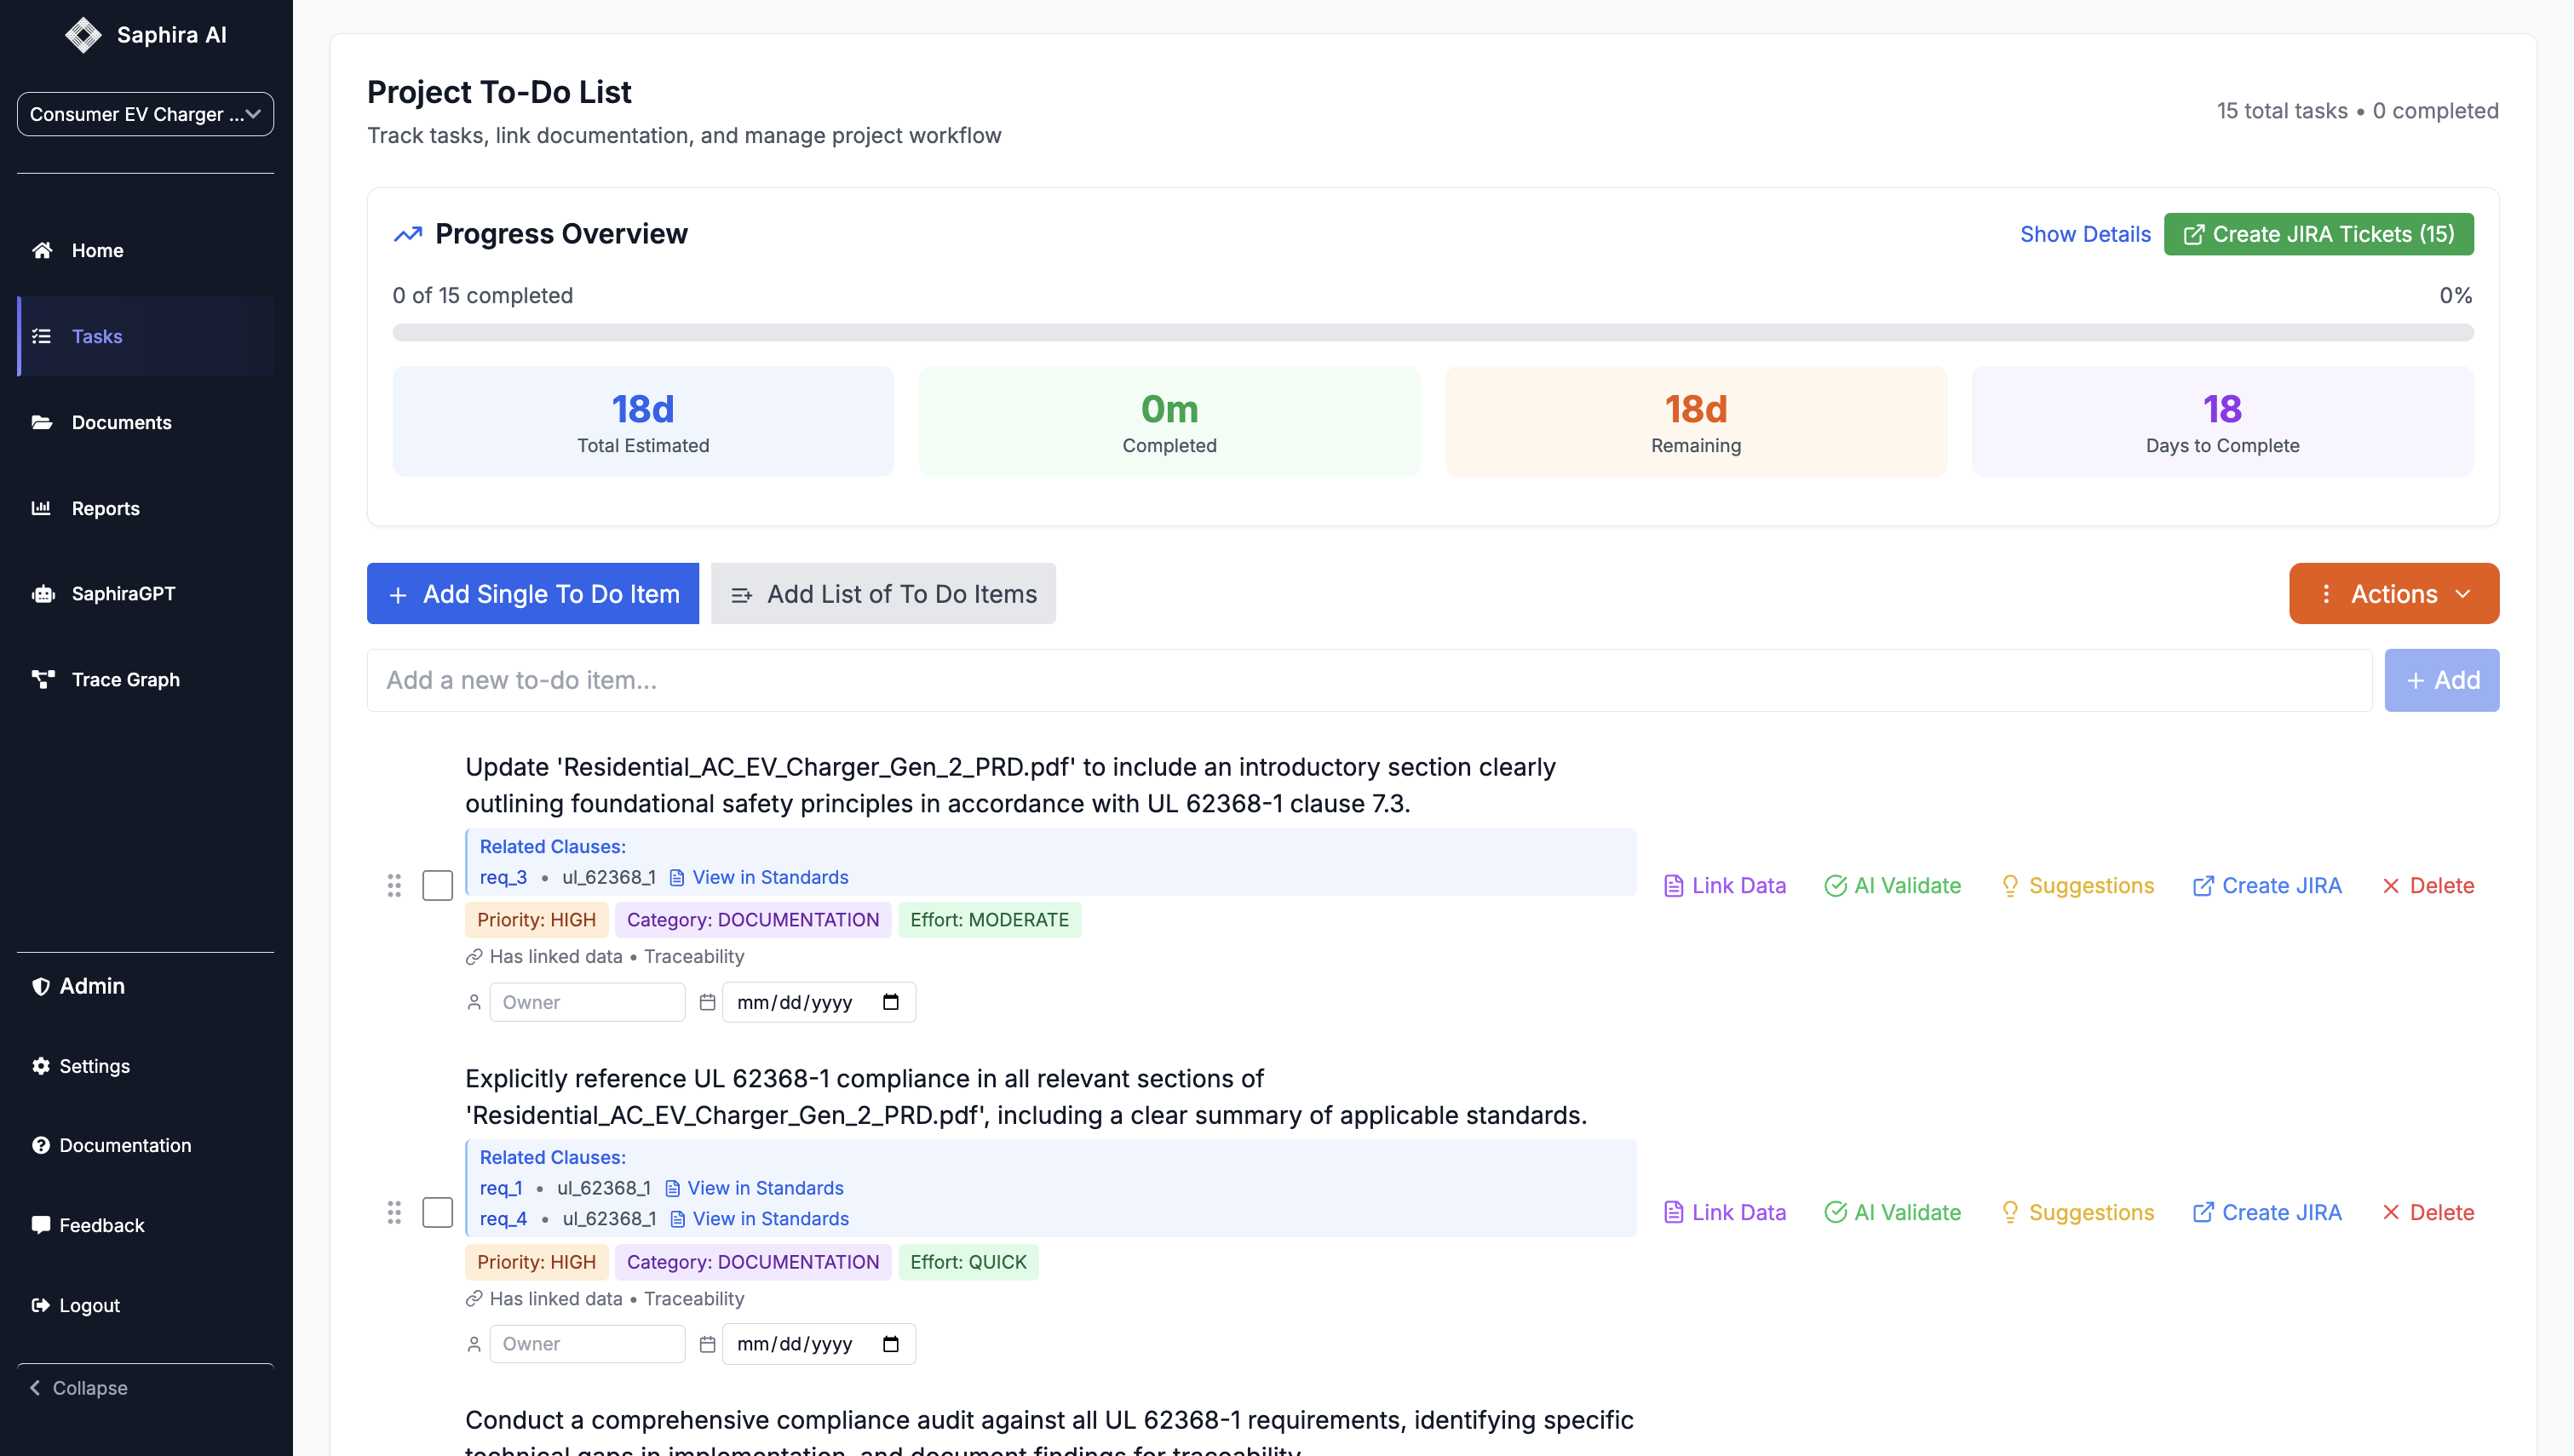This screenshot has height=1456, width=2574.
Task: Click Create JIRA Tickets (15) button
Action: [x=2318, y=234]
